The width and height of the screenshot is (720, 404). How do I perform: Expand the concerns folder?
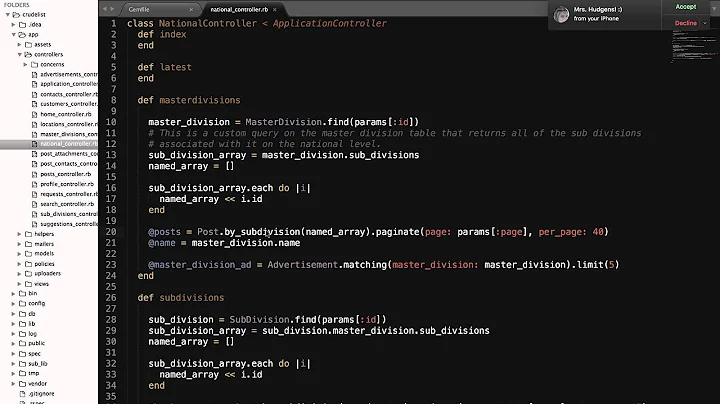coord(25,65)
